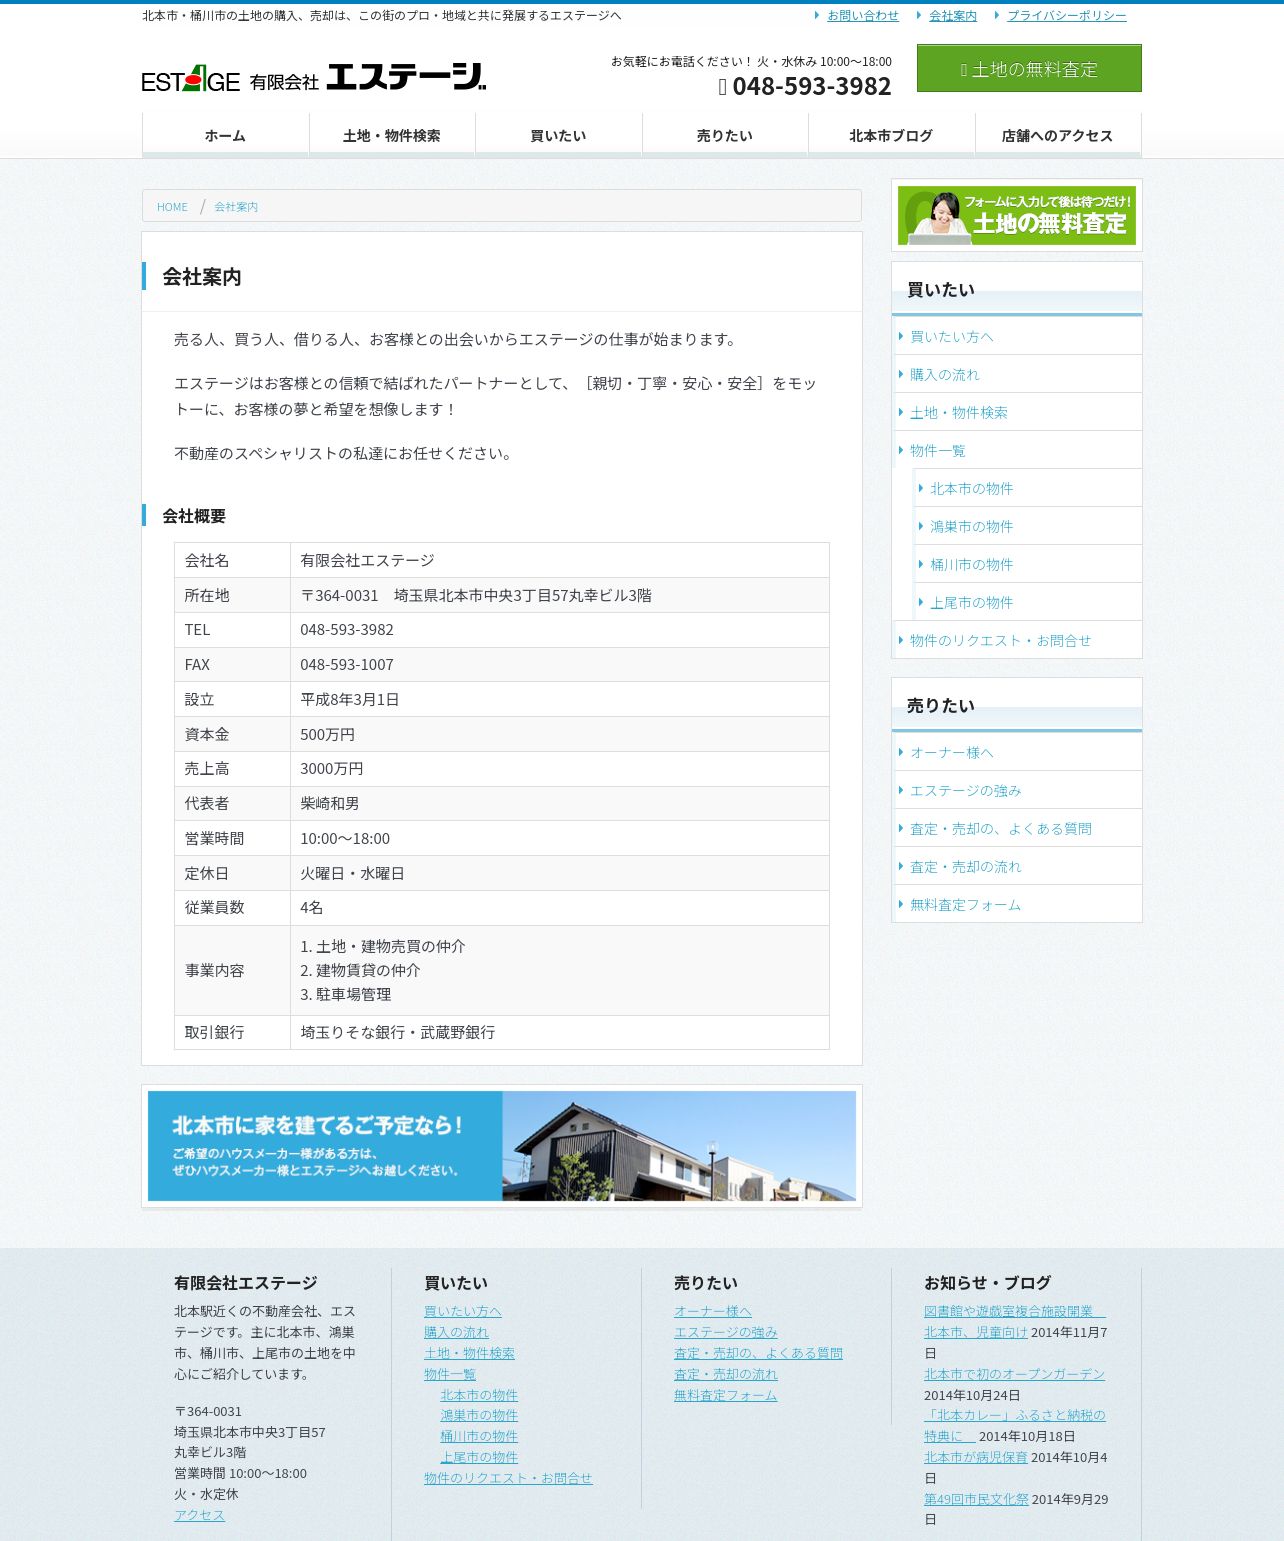Open footer 鴻巣市の物件 link
1284x1541 pixels.
[x=479, y=1415]
